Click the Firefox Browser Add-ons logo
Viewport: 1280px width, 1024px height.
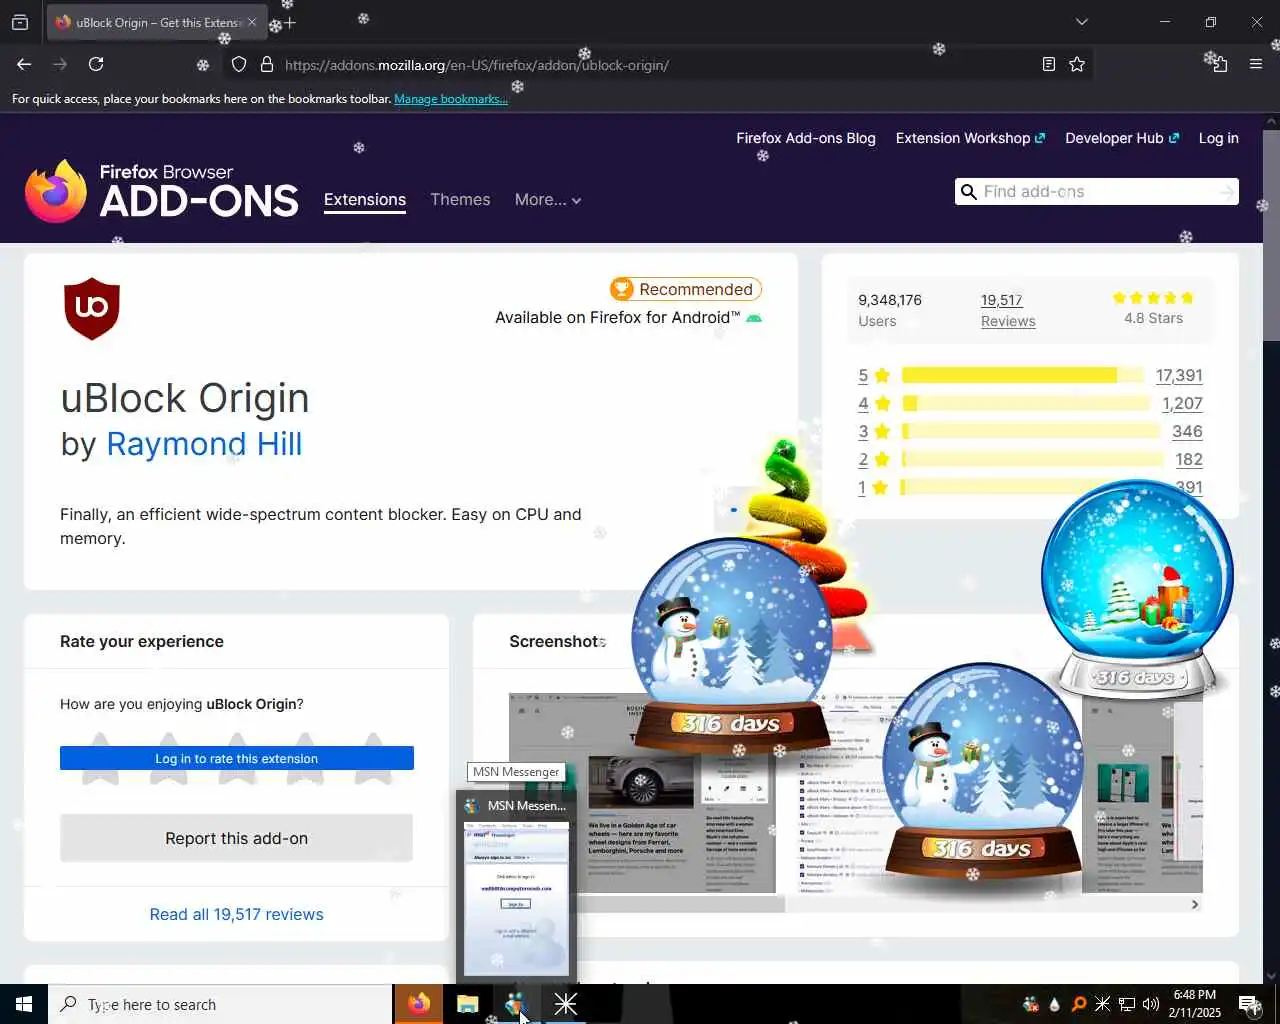[x=162, y=190]
